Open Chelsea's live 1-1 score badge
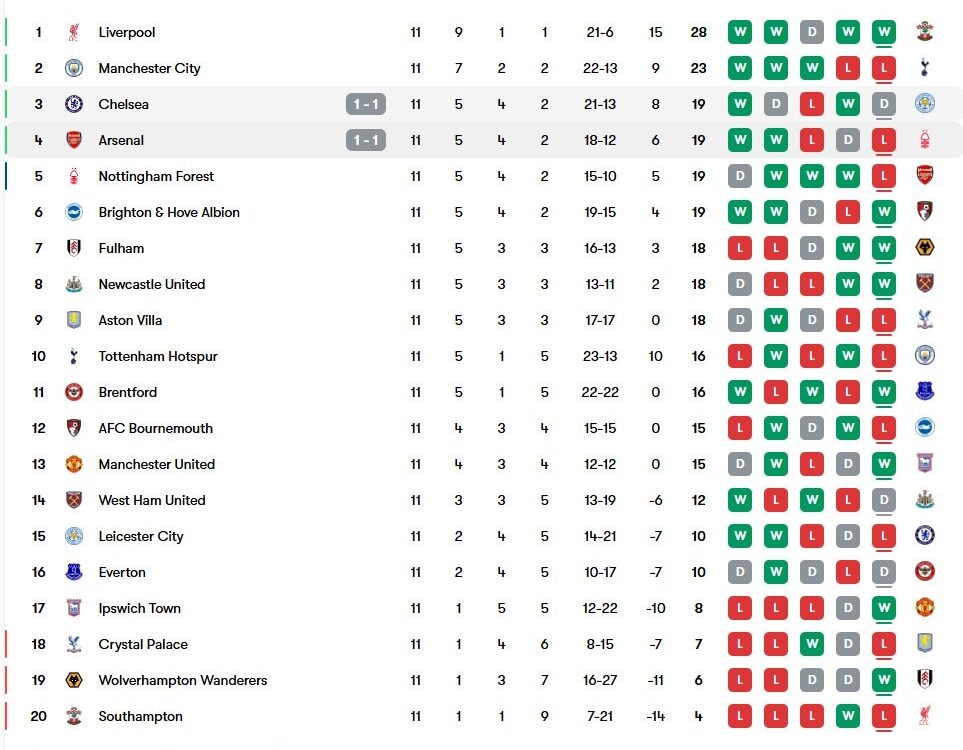 [x=366, y=104]
